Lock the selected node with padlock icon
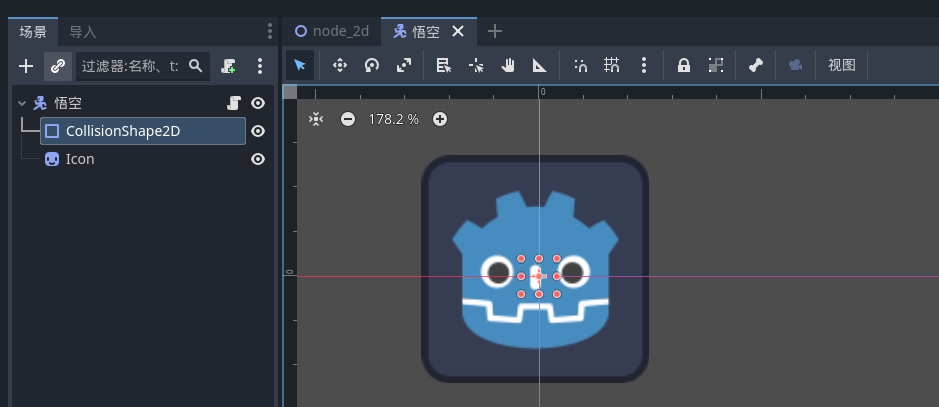939x407 pixels. 684,65
